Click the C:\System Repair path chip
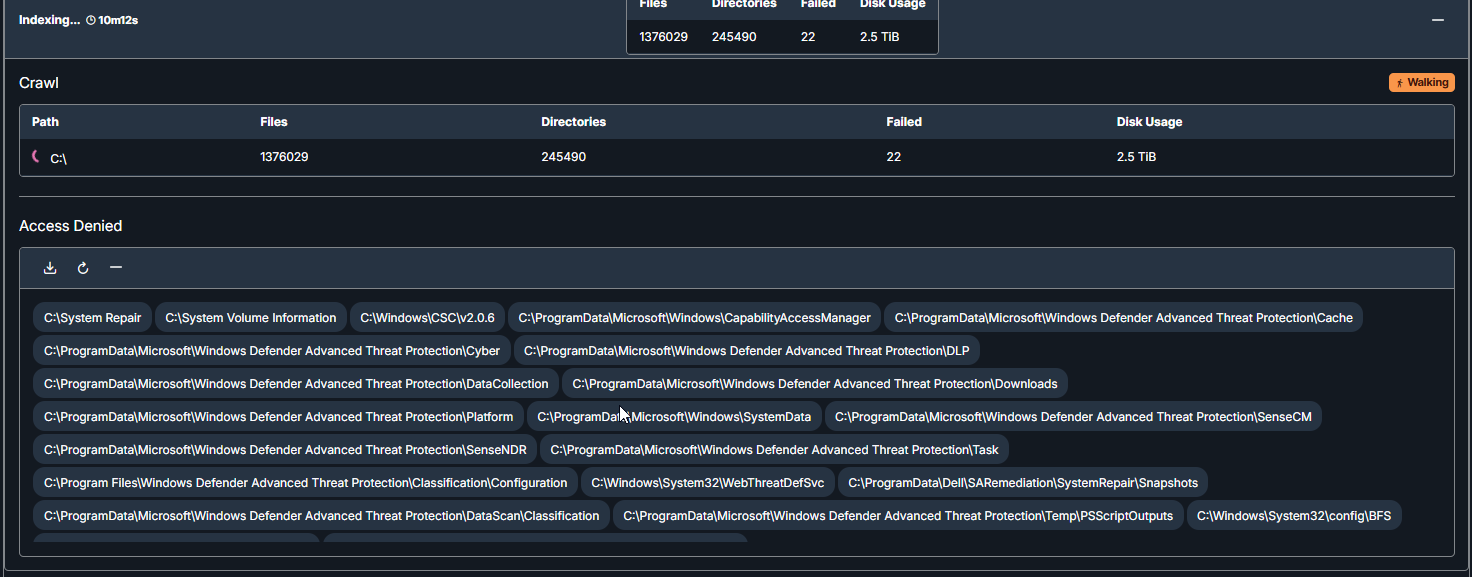1472x577 pixels. [93, 318]
